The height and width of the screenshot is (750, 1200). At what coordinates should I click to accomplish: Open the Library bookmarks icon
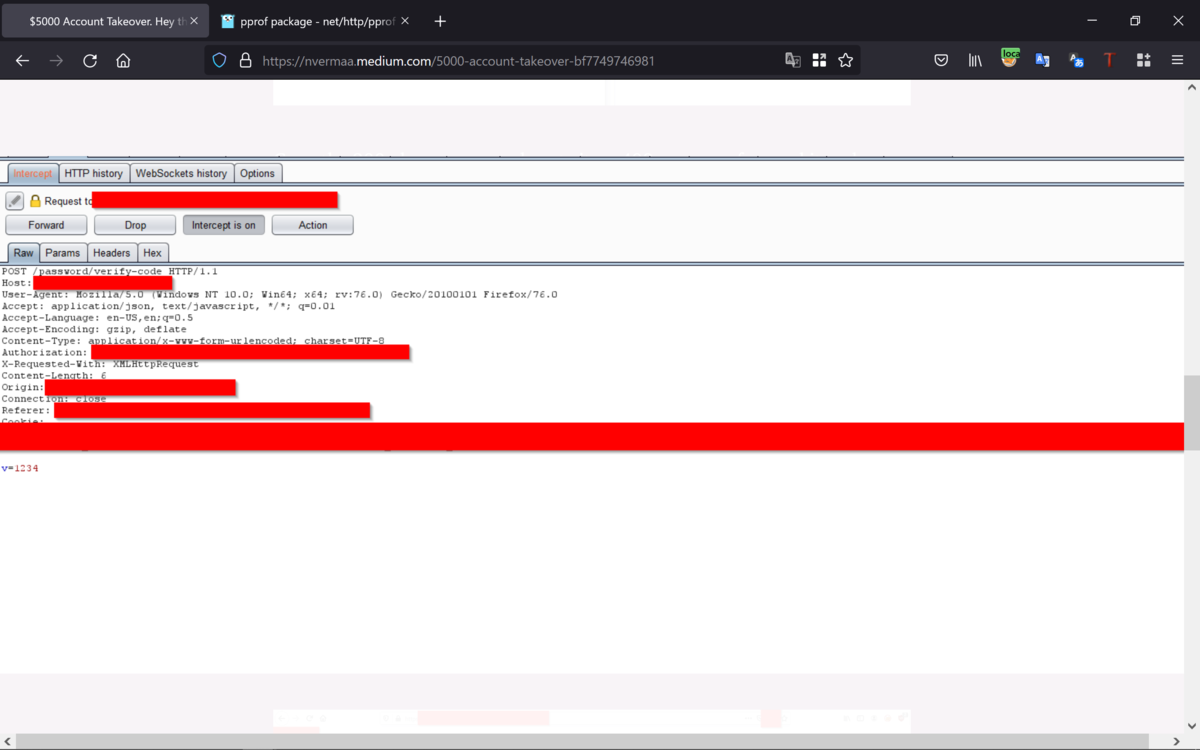click(x=975, y=61)
